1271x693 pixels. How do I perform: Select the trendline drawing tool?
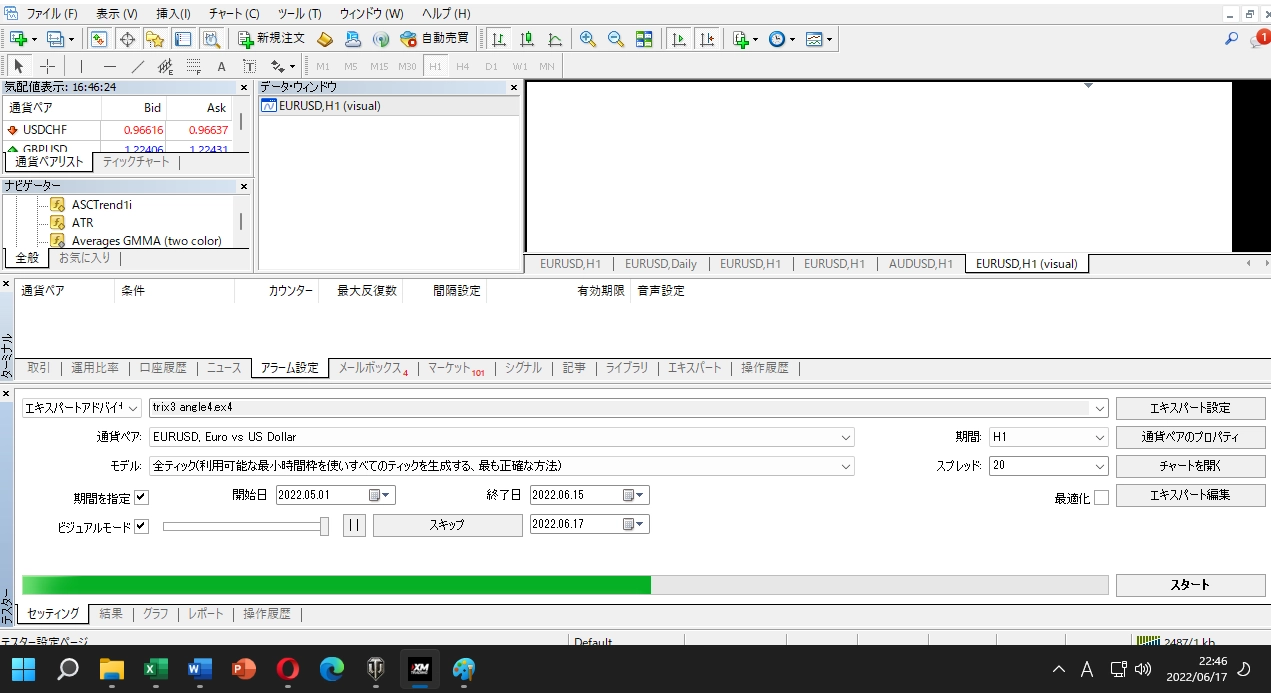click(x=138, y=66)
